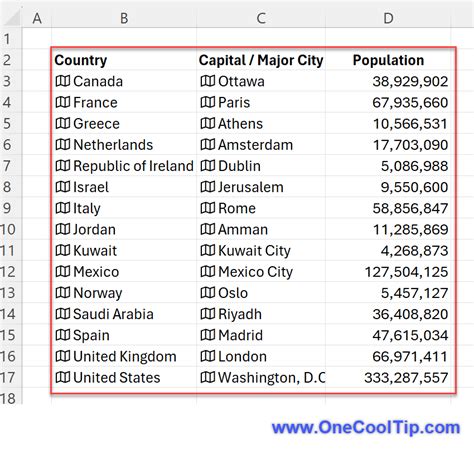
Task: Click the geography map icon beside Canada
Action: 63,81
